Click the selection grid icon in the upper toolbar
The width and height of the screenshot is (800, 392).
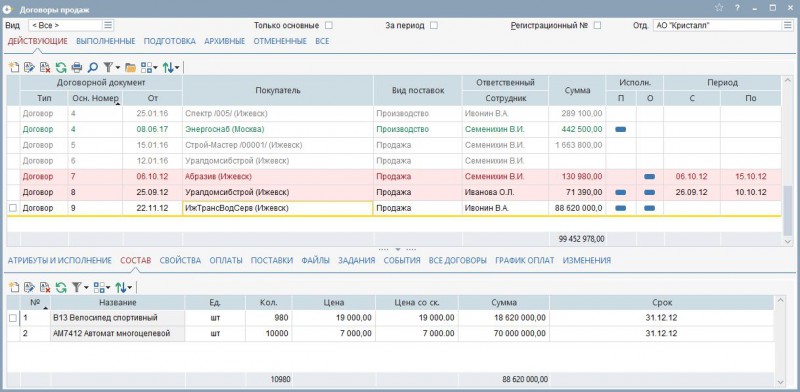point(146,67)
